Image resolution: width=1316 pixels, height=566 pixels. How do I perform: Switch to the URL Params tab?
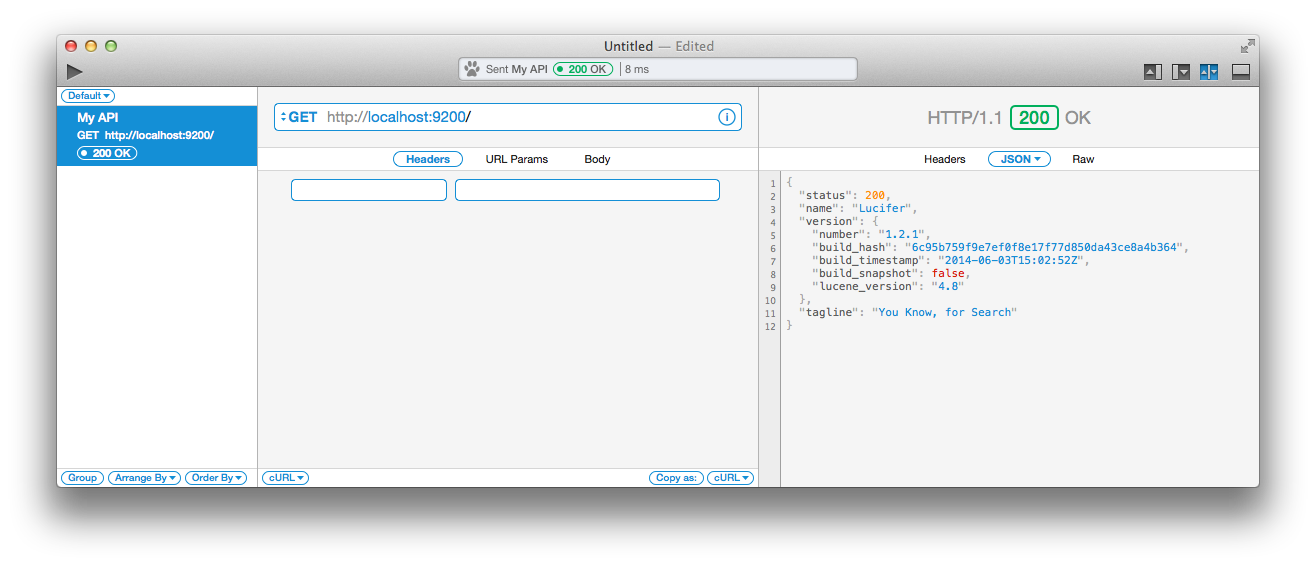[x=517, y=159]
